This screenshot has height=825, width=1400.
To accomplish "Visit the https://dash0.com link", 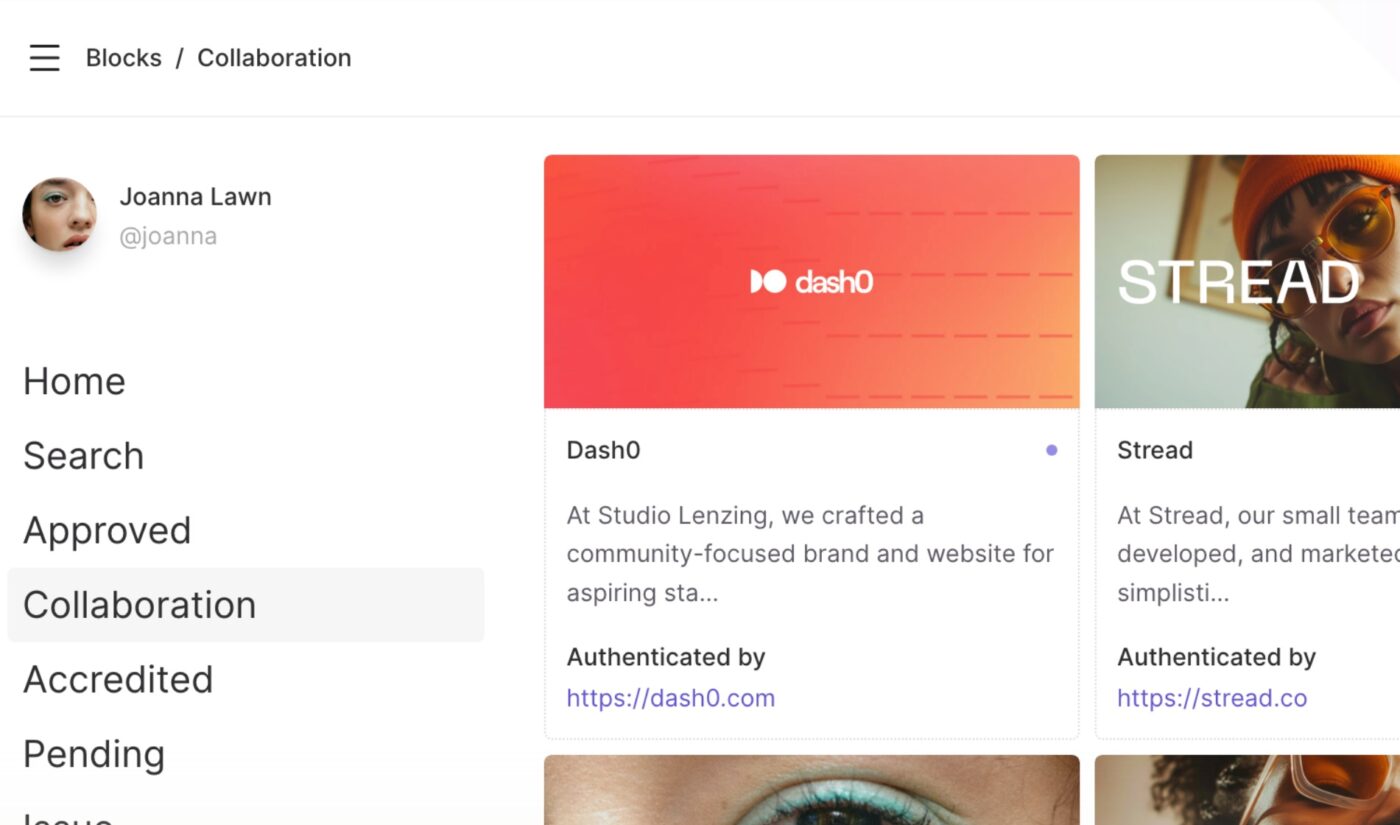I will (x=670, y=698).
